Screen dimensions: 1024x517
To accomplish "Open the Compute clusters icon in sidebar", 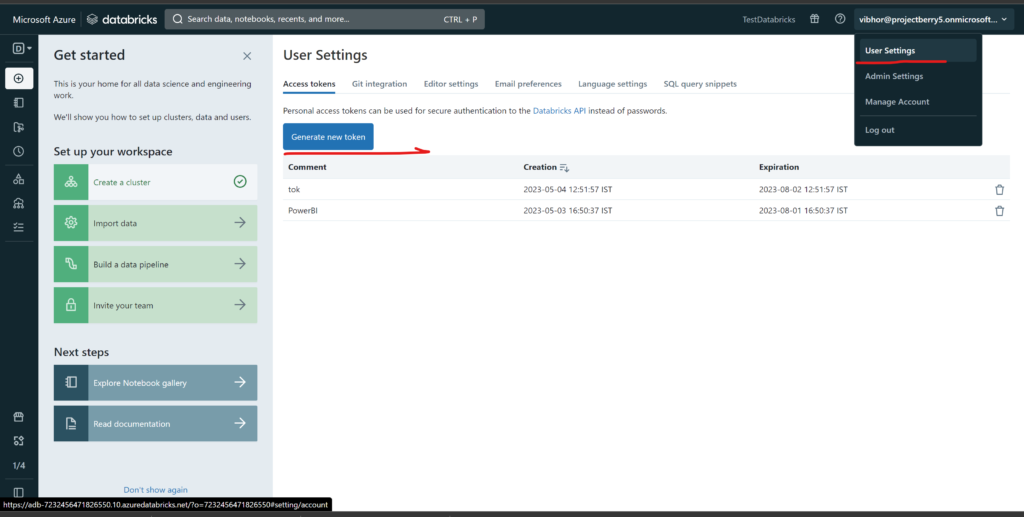I will (19, 203).
